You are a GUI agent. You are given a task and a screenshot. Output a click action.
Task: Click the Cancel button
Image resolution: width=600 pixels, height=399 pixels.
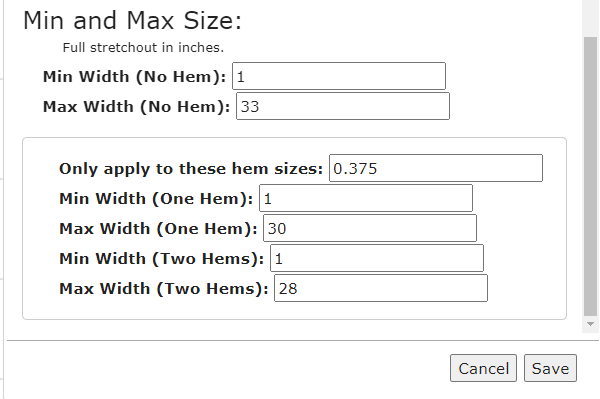483,368
